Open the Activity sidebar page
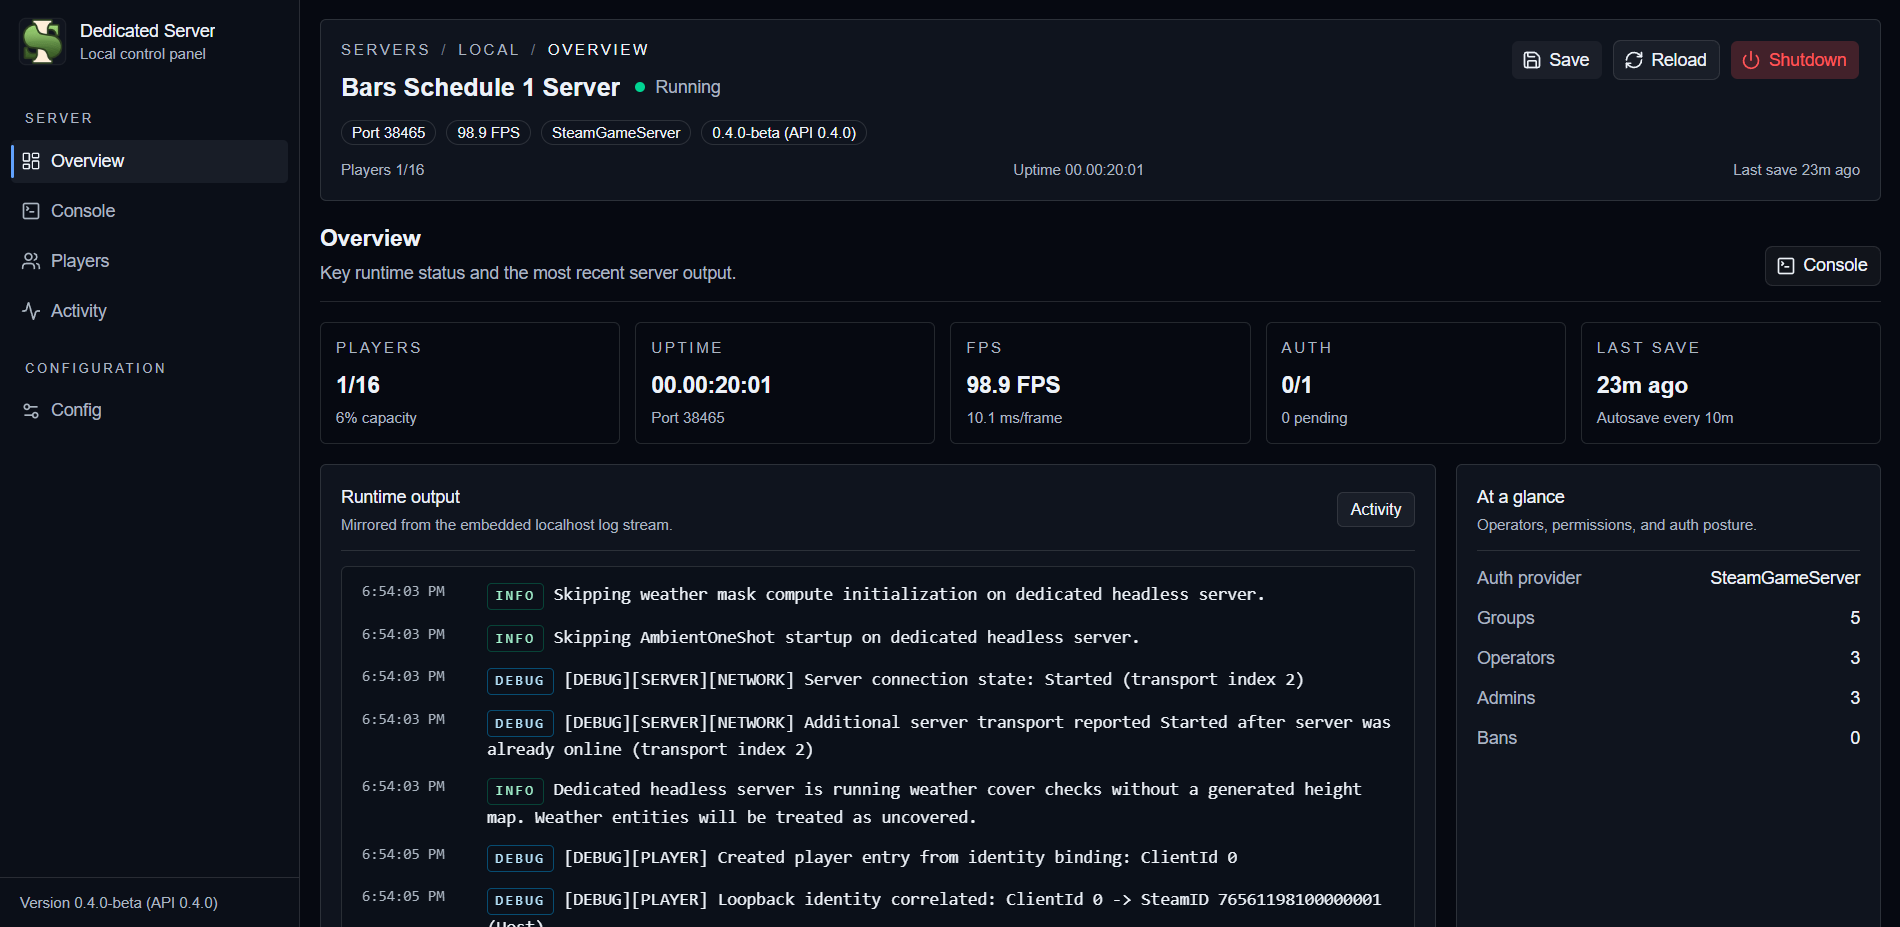Screen dimensions: 1900x927 150,311
